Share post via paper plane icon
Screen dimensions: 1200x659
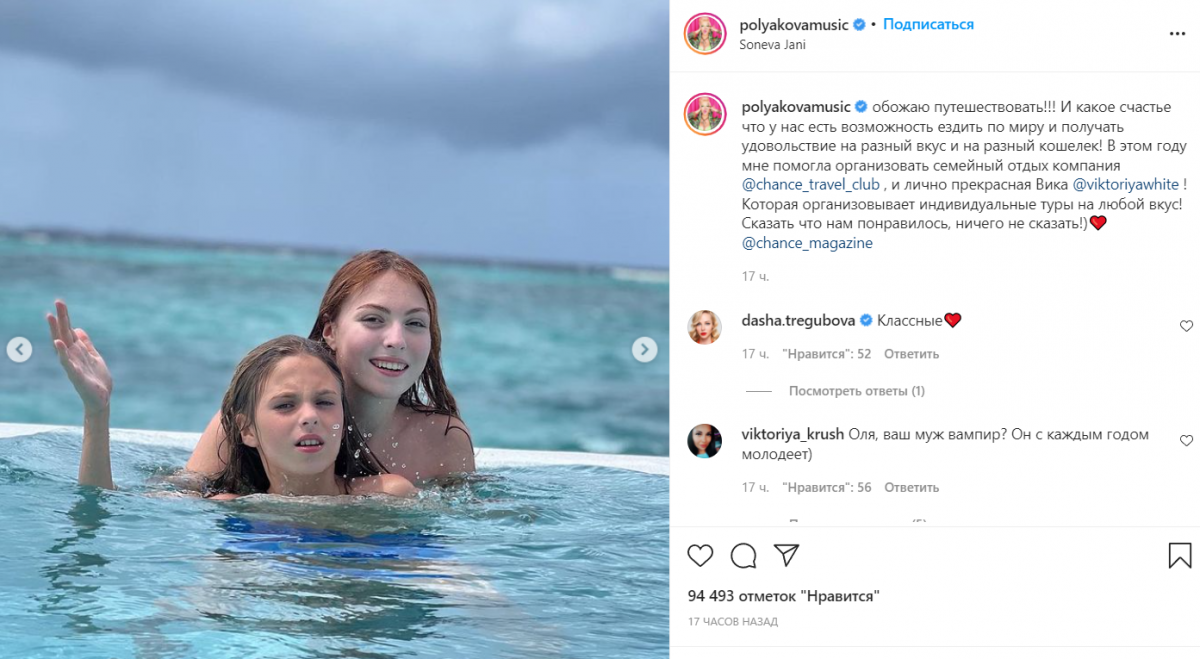[x=787, y=555]
